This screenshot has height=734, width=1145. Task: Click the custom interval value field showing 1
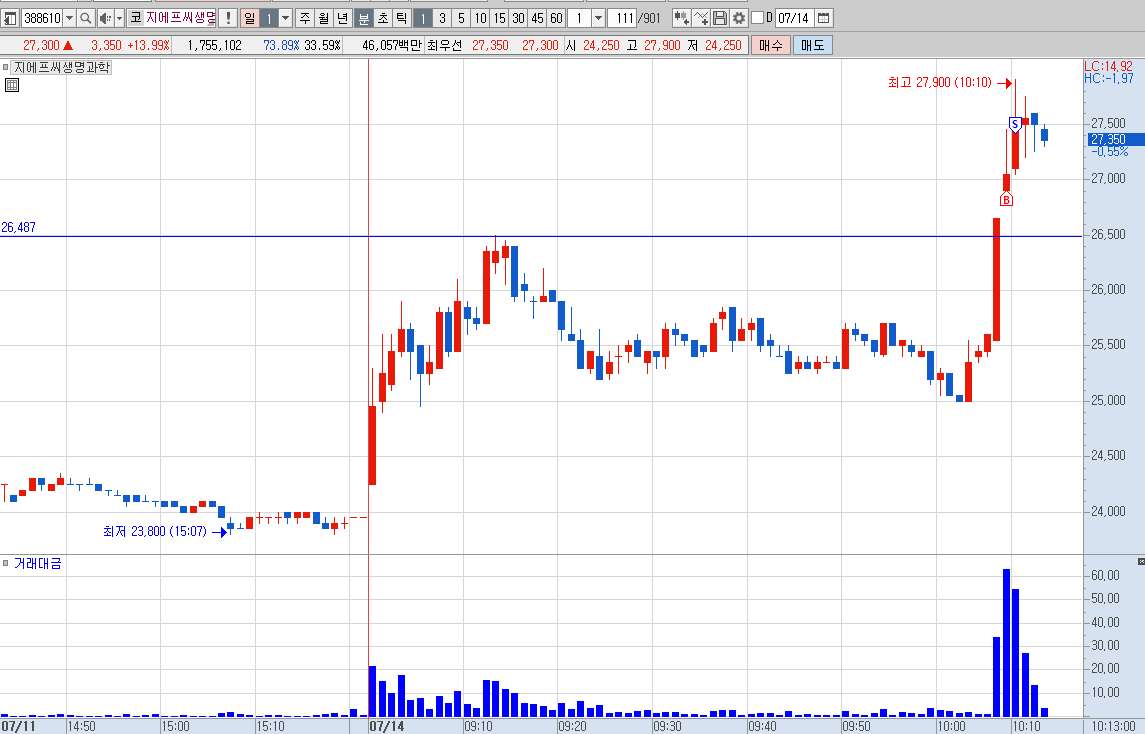[x=579, y=18]
